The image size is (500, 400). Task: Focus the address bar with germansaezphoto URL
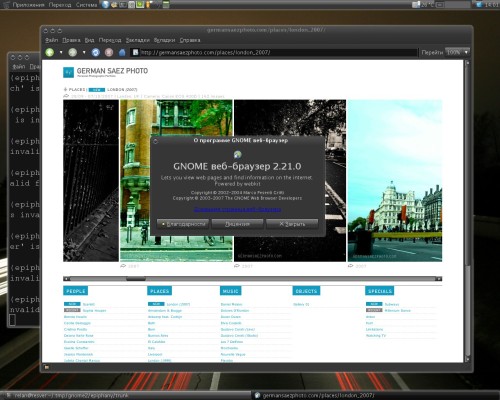tap(274, 52)
